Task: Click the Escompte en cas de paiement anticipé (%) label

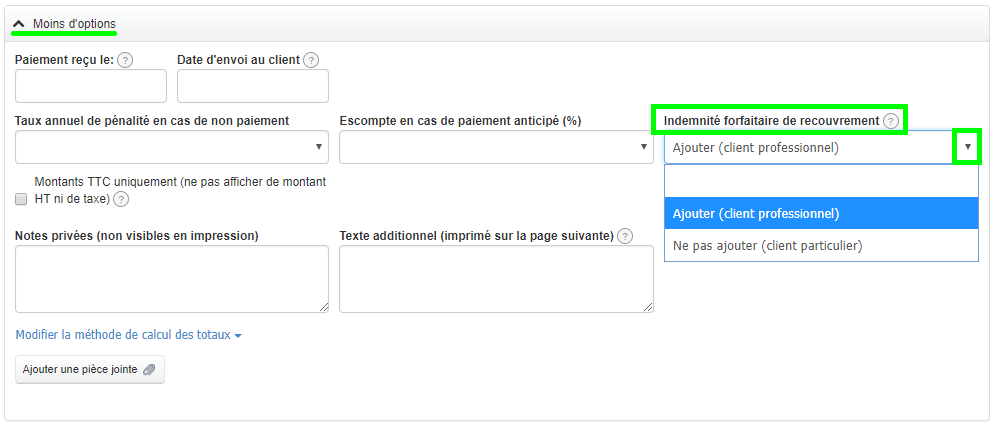Action: click(461, 121)
